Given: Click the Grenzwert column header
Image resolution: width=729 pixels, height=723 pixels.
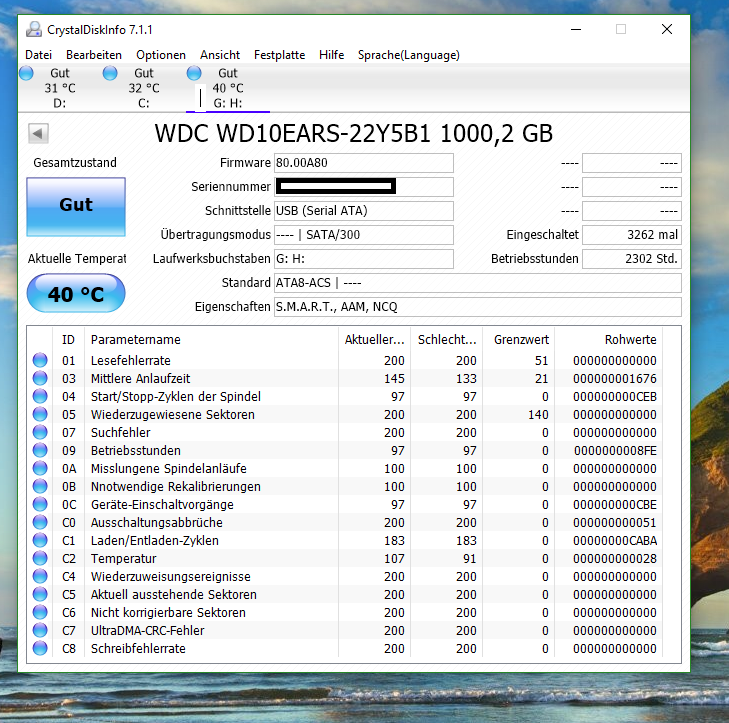Looking at the screenshot, I should click(x=519, y=339).
